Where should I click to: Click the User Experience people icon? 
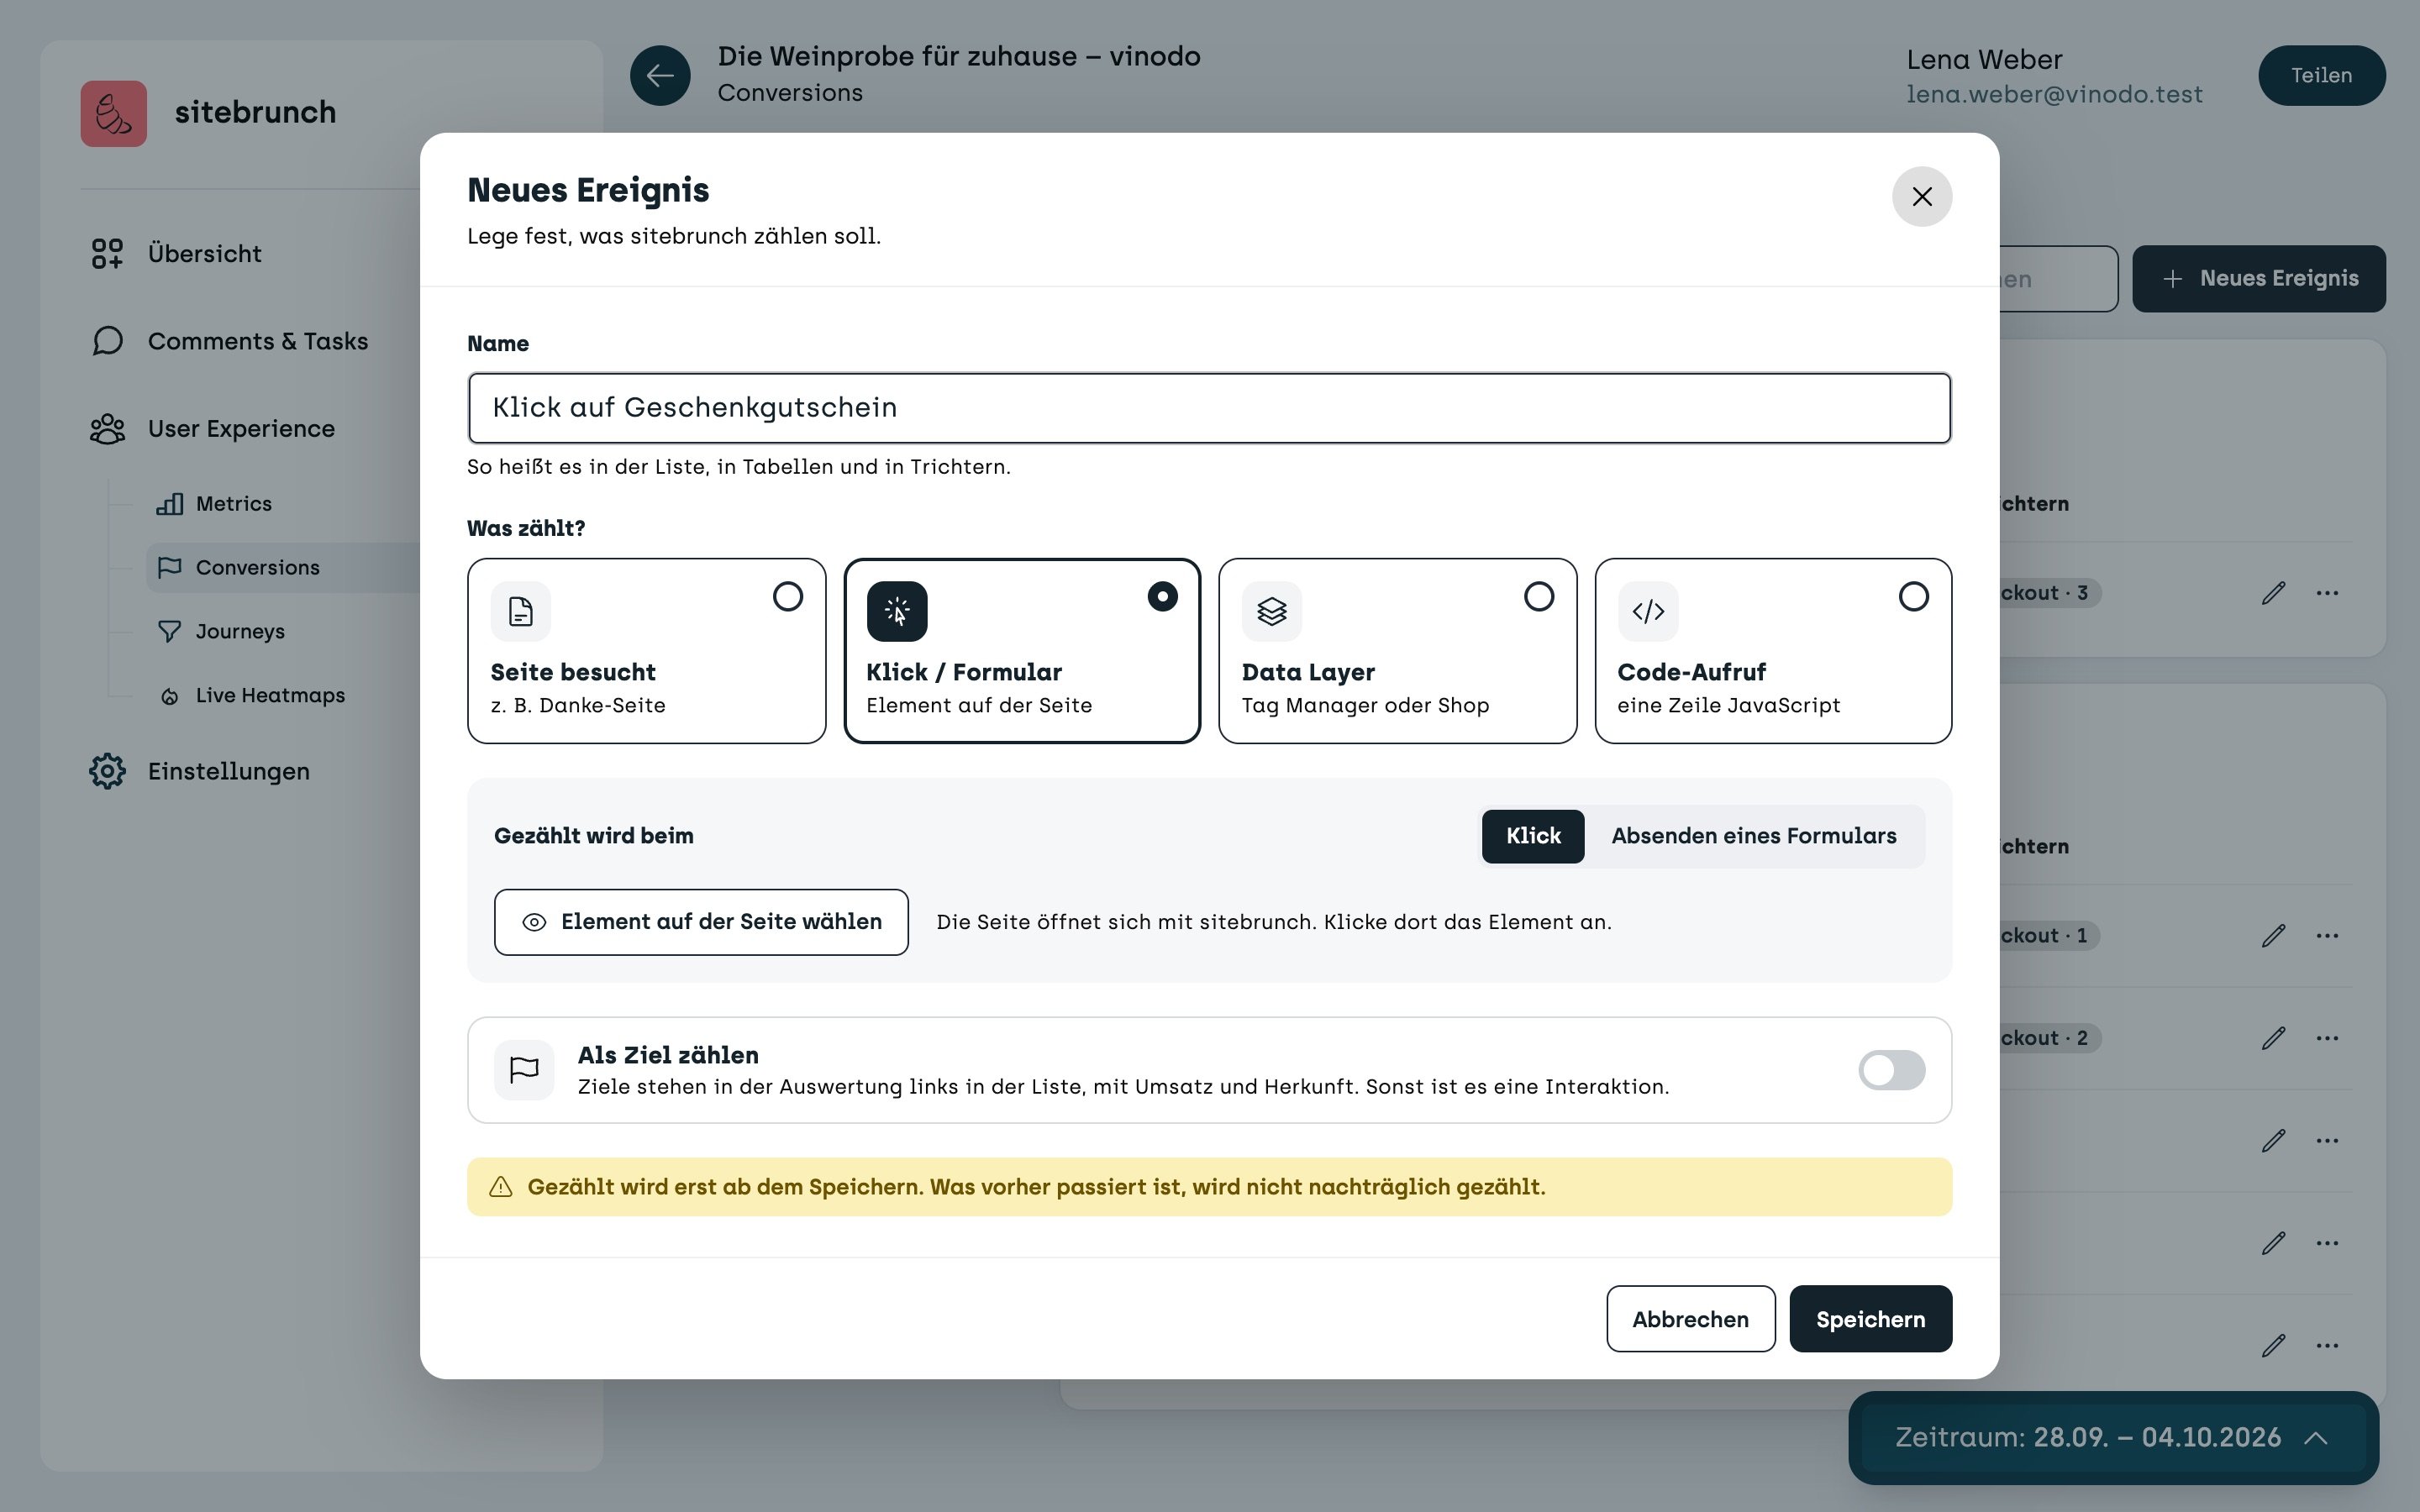[x=107, y=429]
